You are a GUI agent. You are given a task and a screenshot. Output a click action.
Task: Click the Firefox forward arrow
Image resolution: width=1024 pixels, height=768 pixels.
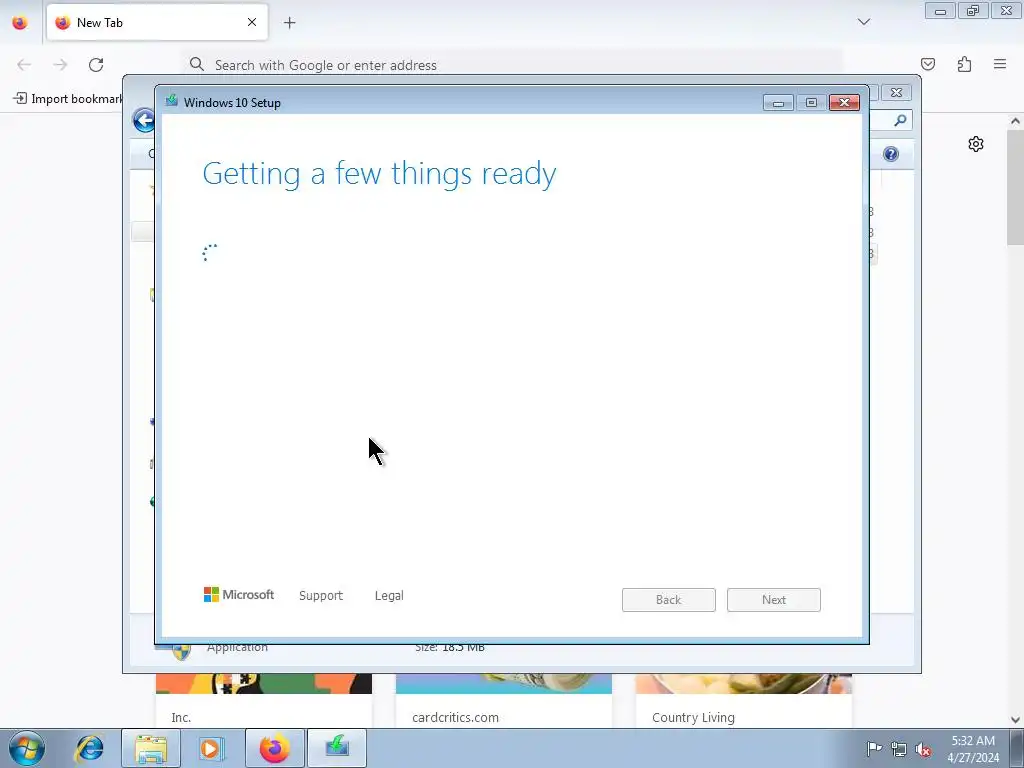[x=60, y=65]
